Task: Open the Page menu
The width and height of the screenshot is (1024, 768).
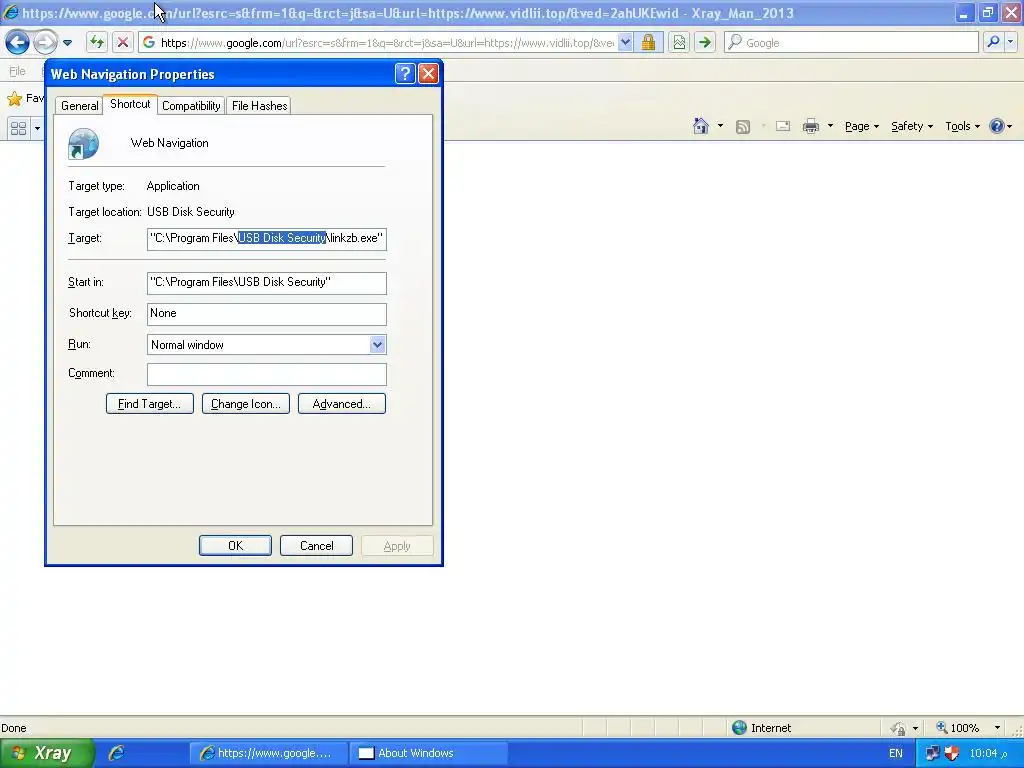Action: (x=862, y=127)
